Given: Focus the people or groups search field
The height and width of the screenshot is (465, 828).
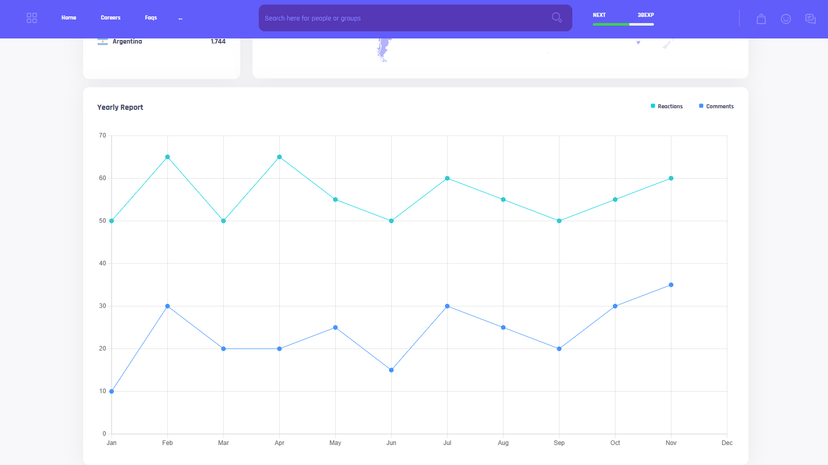Looking at the screenshot, I should click(415, 18).
